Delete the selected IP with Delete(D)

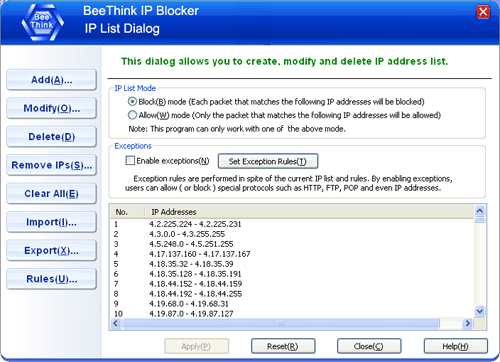[51, 137]
